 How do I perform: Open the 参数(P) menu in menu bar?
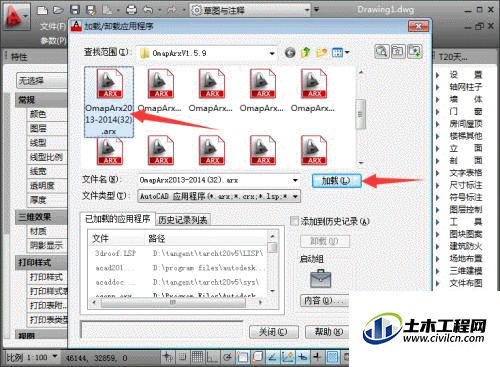pos(53,41)
